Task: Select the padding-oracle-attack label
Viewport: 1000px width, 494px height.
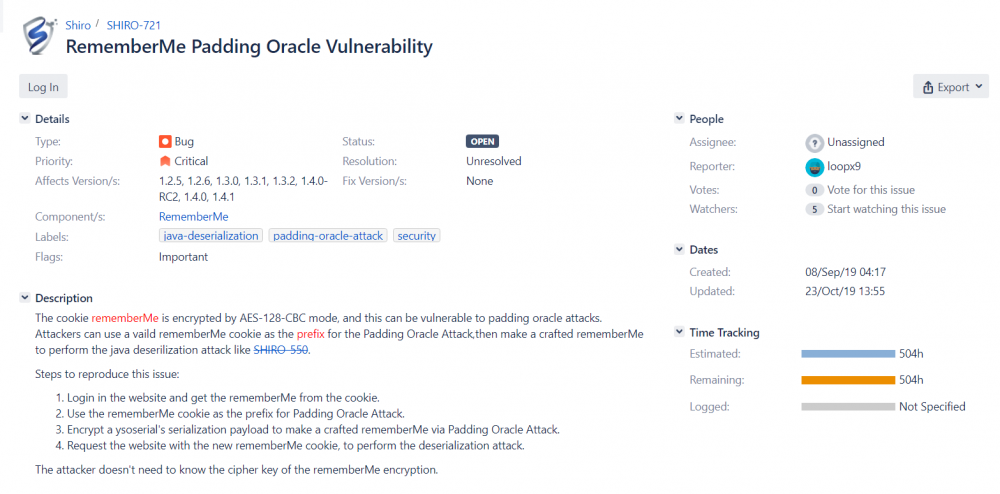Action: [328, 236]
